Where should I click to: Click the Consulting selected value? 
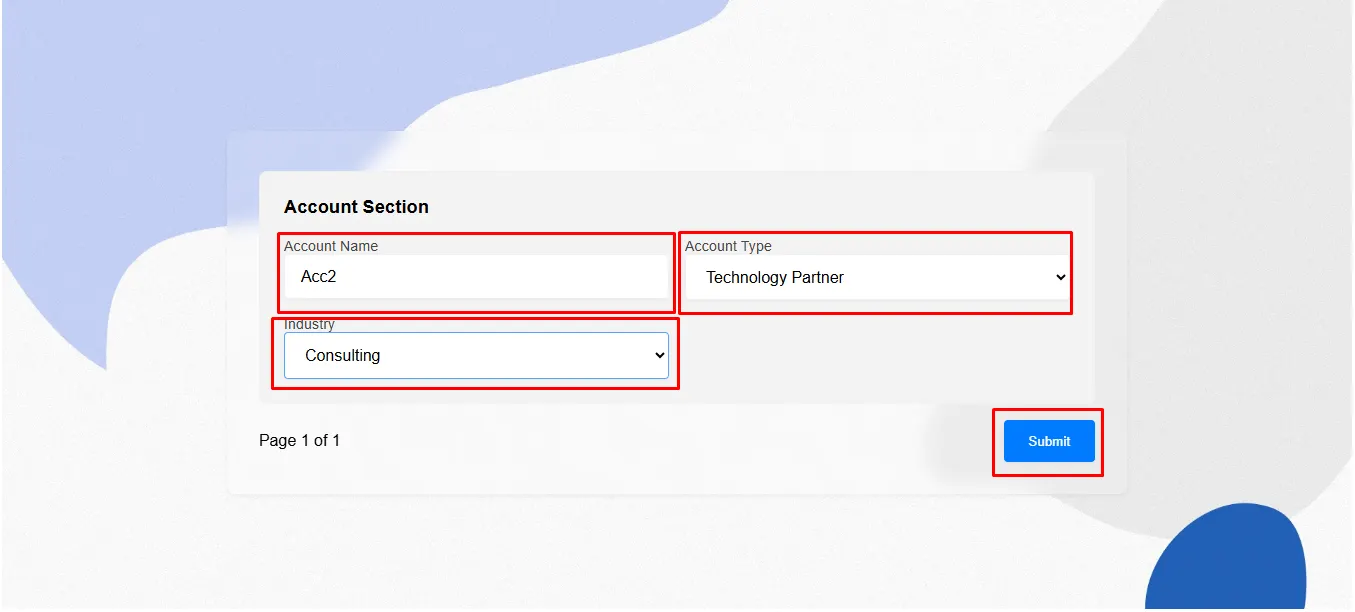[x=342, y=355]
